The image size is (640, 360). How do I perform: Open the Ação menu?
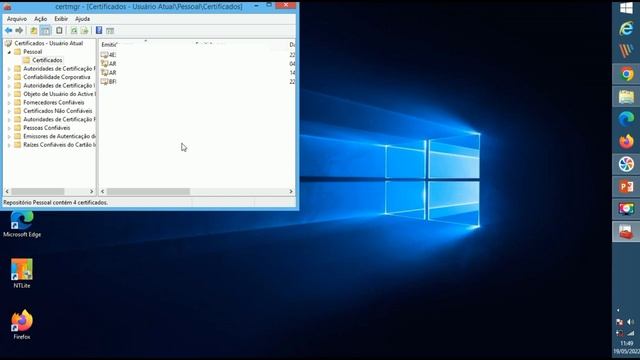[x=40, y=19]
